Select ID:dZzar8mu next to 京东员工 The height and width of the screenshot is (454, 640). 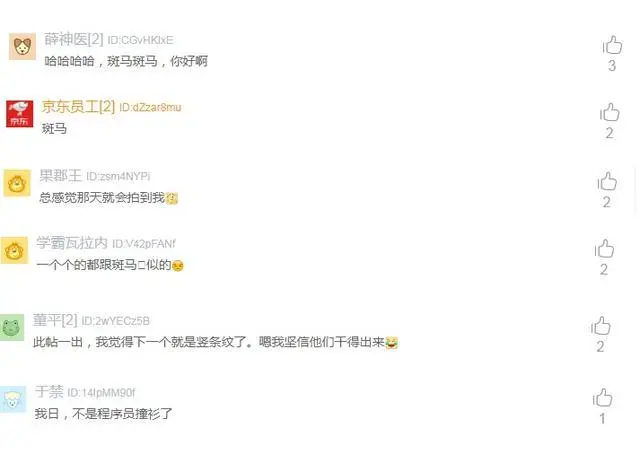[x=150, y=107]
